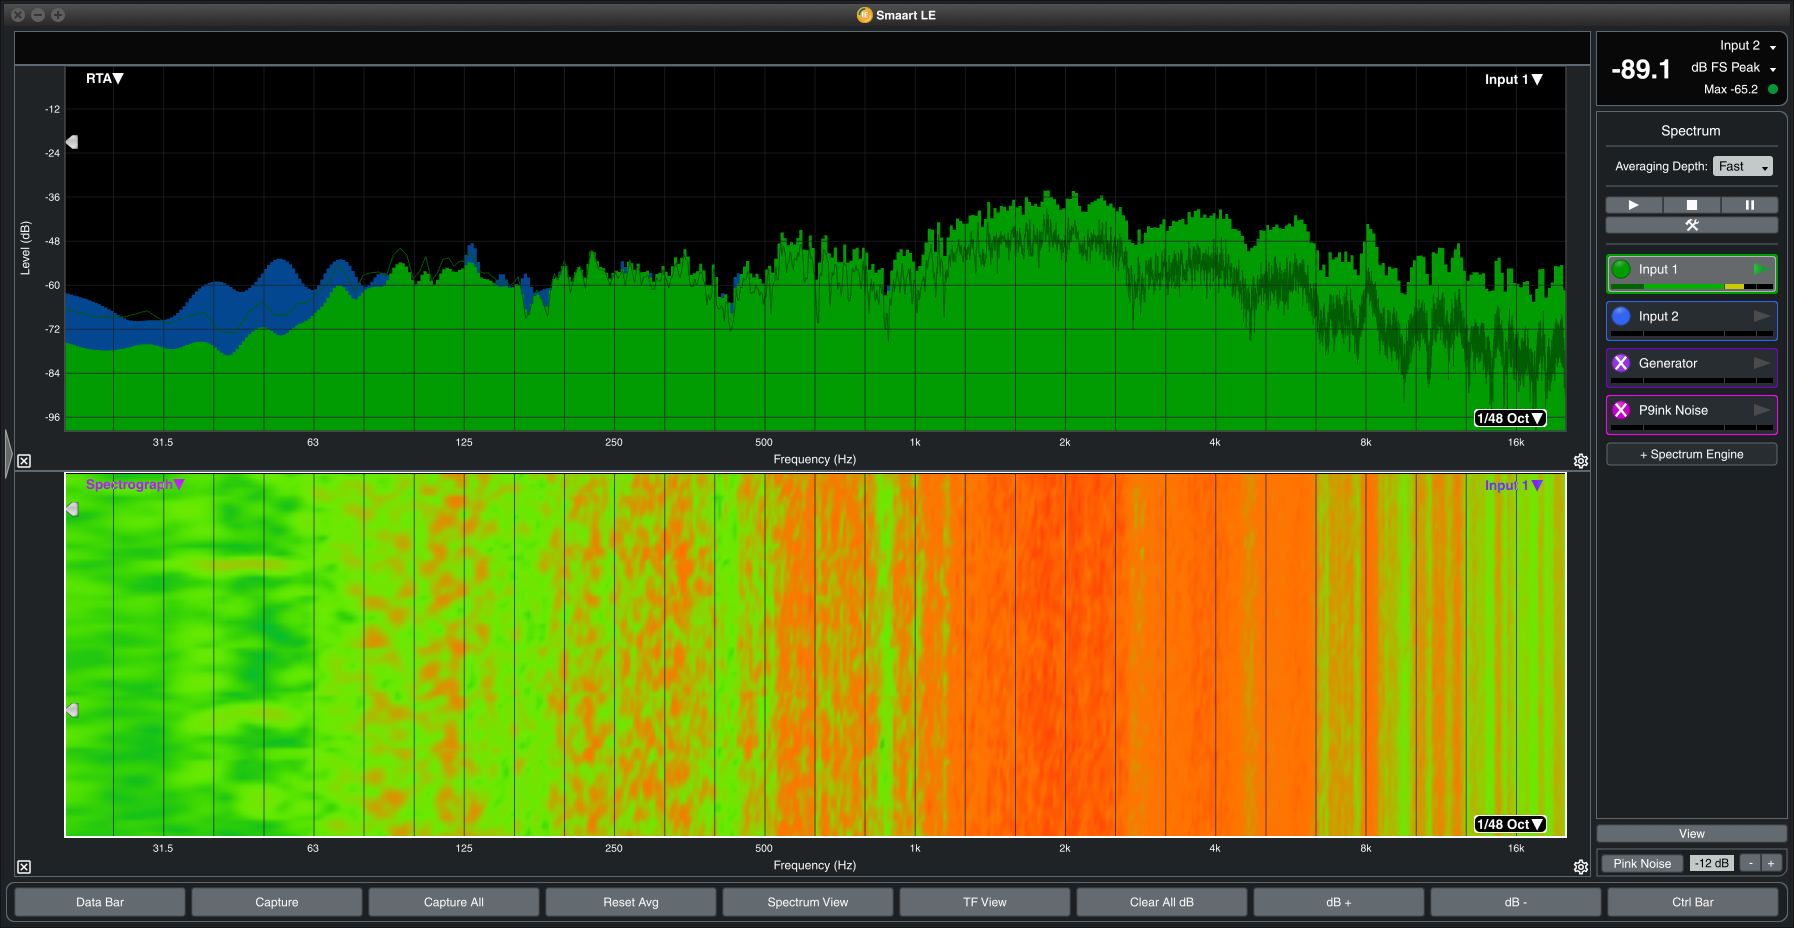Reset the Max -65.2 green indicator
Image resolution: width=1794 pixels, height=928 pixels.
click(1773, 89)
